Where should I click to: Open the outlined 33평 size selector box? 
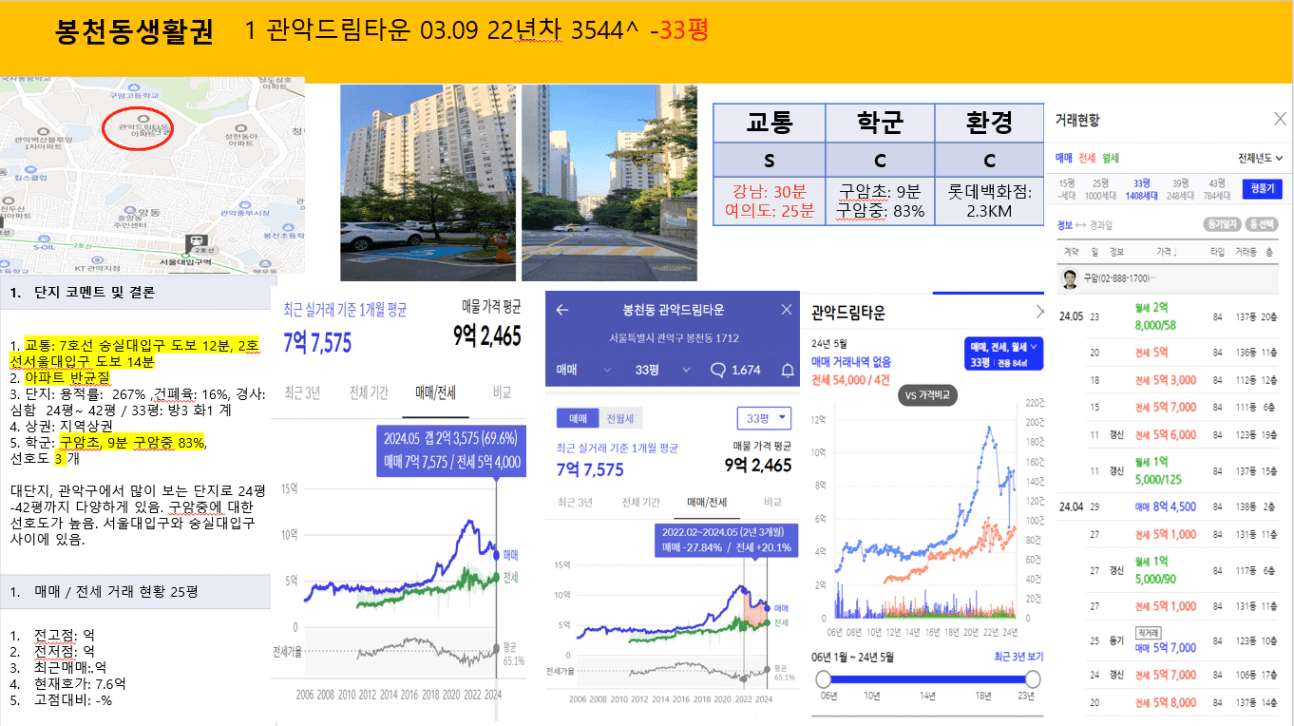[x=764, y=418]
